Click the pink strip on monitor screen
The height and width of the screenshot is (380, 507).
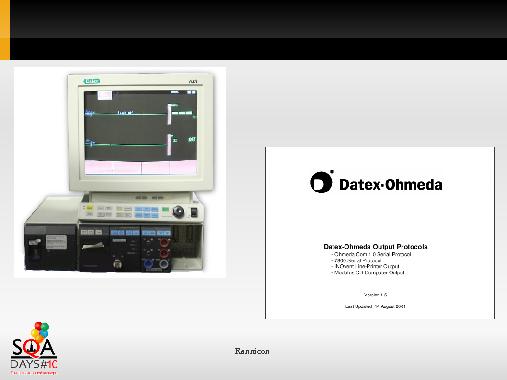140,167
